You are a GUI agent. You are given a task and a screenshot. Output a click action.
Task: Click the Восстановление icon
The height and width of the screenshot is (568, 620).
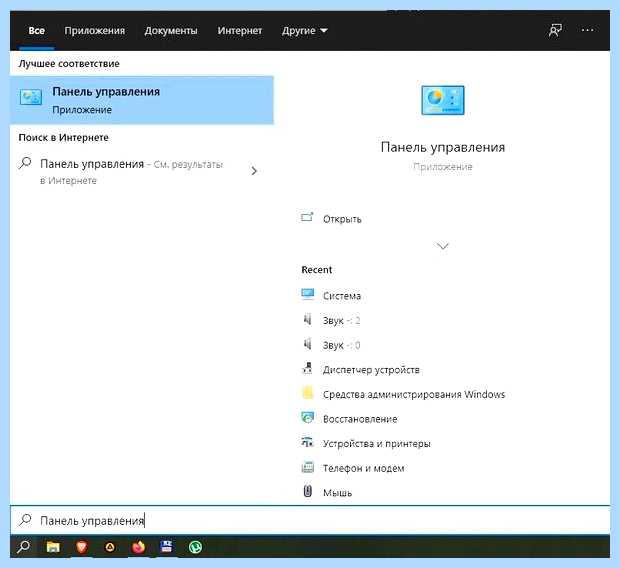tap(307, 417)
